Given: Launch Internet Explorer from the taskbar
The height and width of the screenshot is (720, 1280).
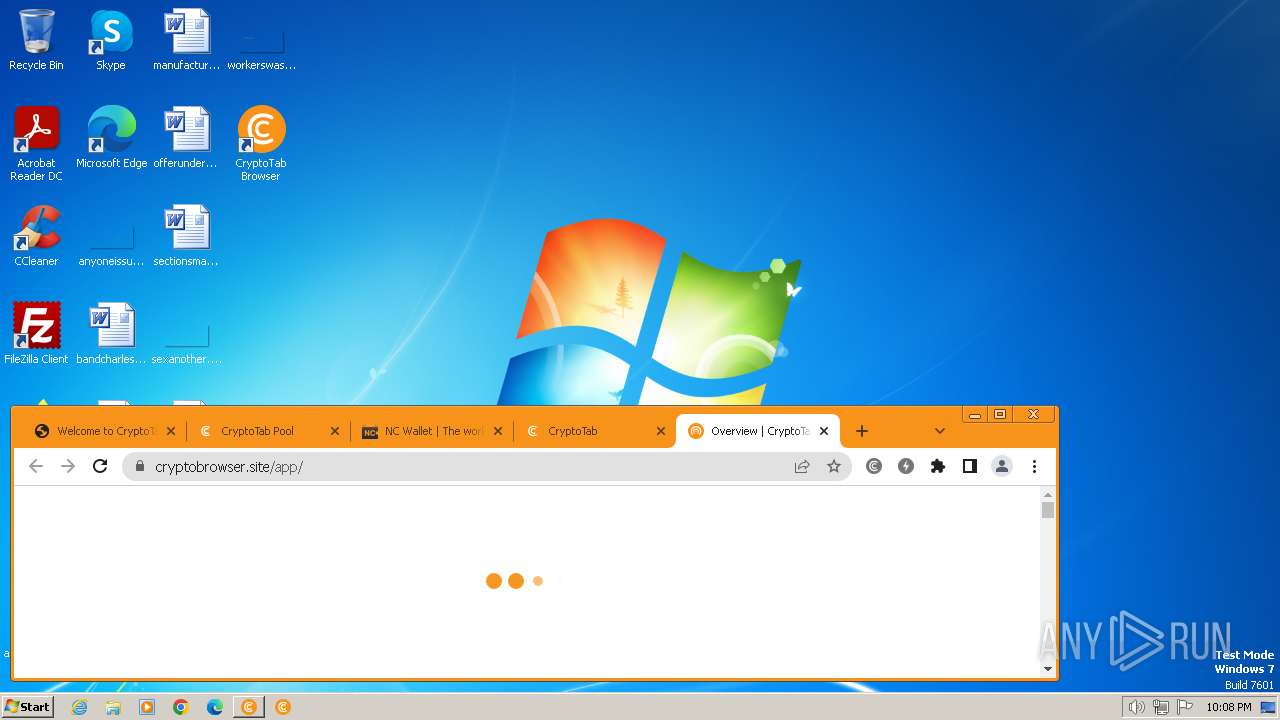Looking at the screenshot, I should [80, 707].
